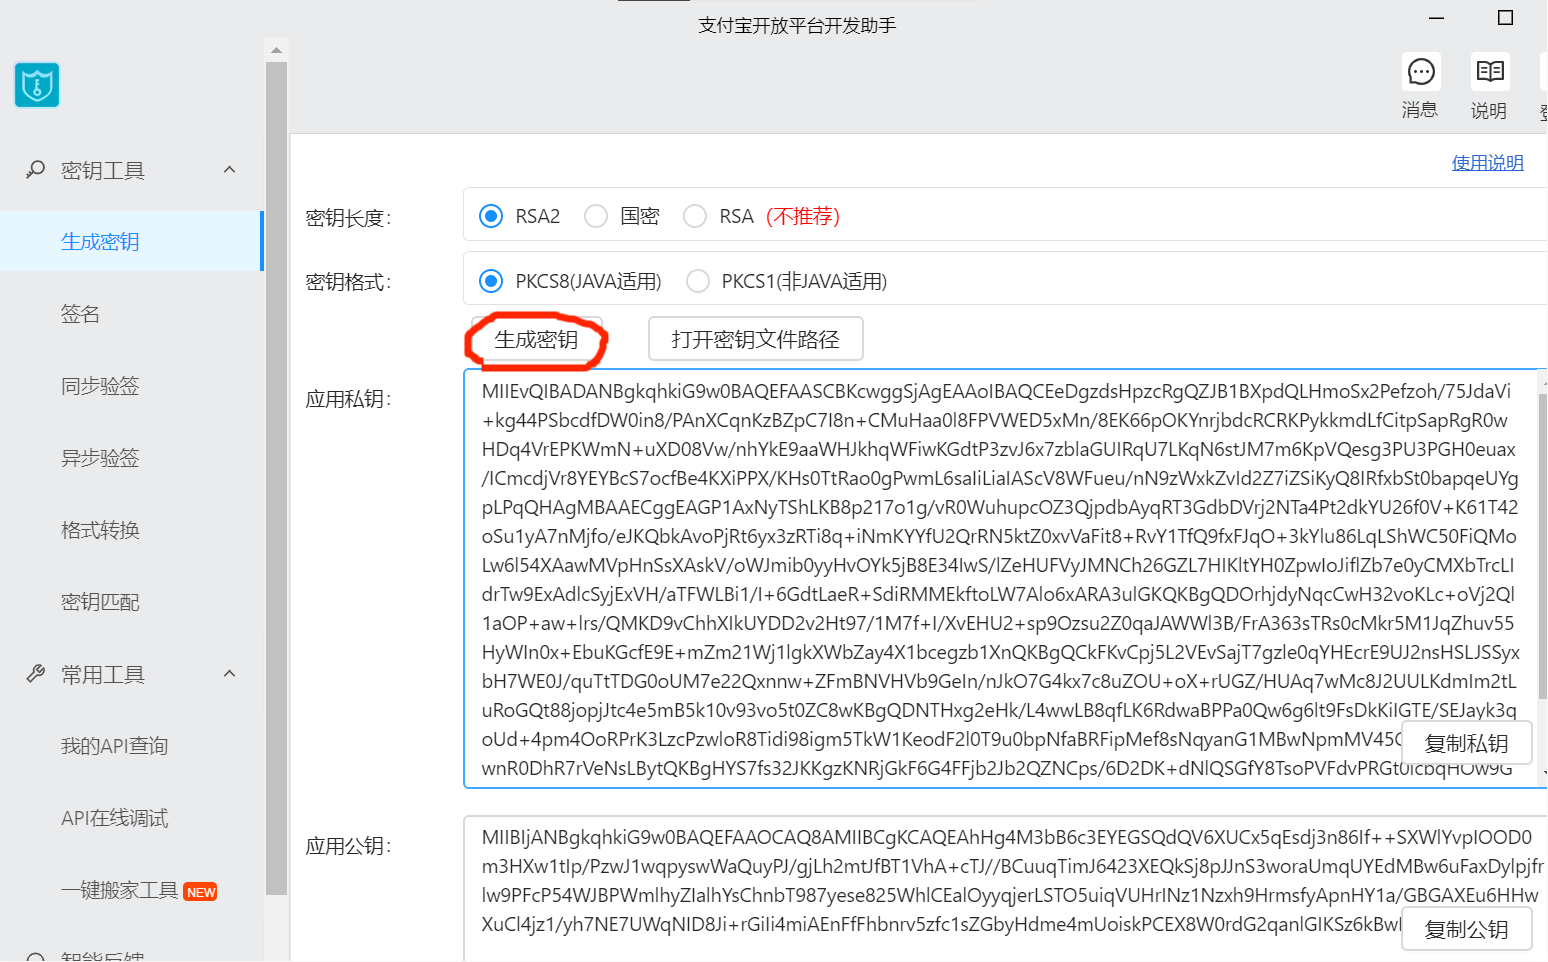This screenshot has width=1548, height=962.
Task: Click the sidebar vertical scrollbar thumb
Action: [276, 478]
